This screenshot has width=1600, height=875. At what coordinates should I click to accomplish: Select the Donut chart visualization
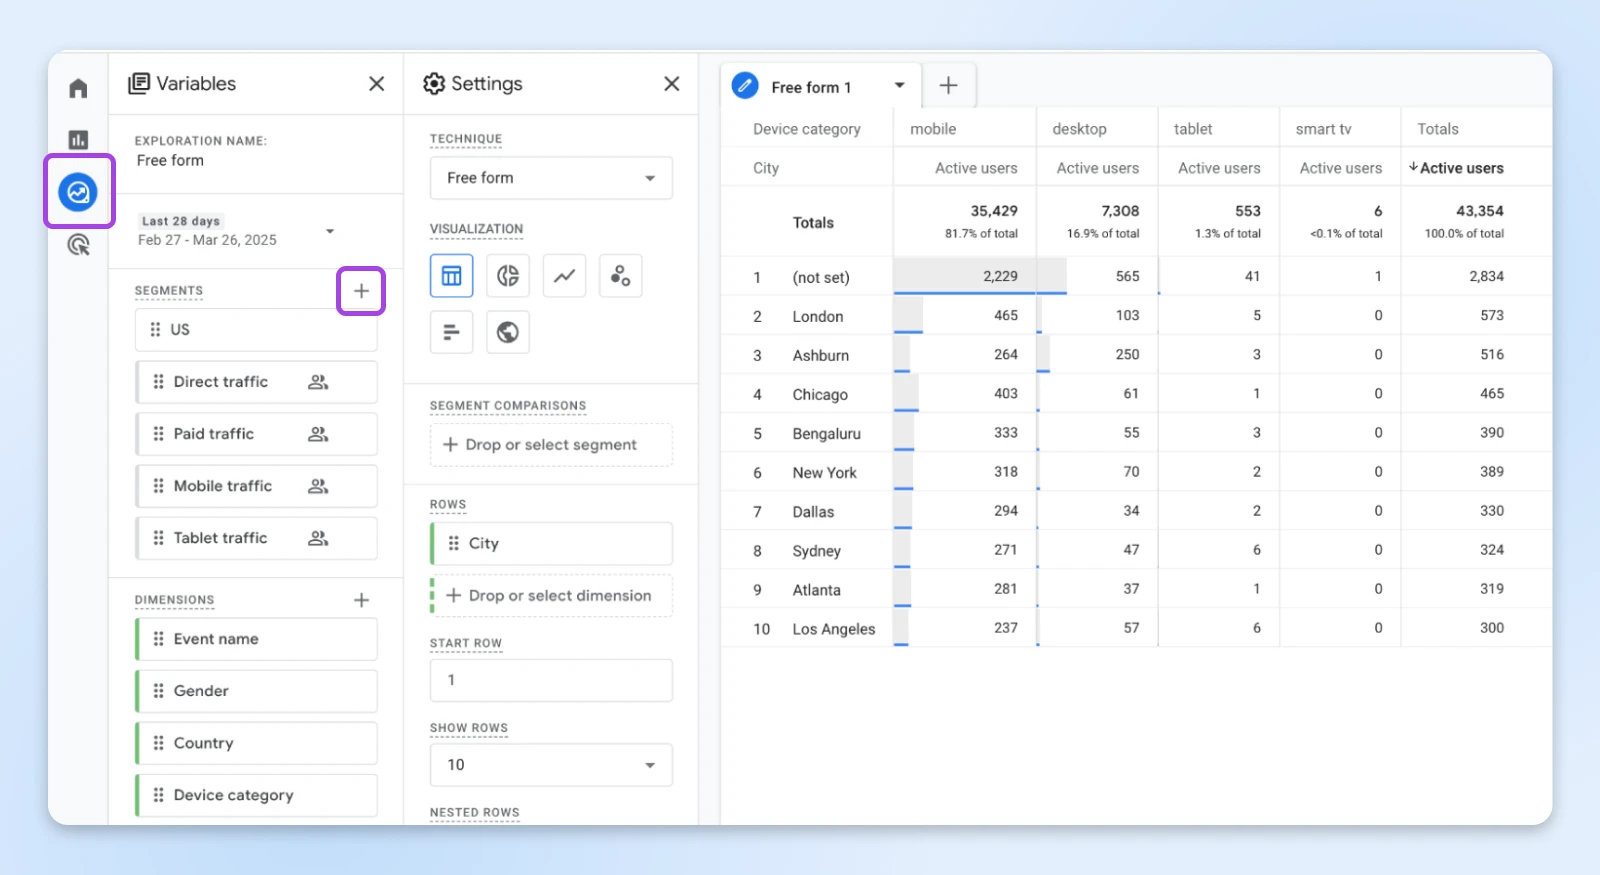pos(508,276)
